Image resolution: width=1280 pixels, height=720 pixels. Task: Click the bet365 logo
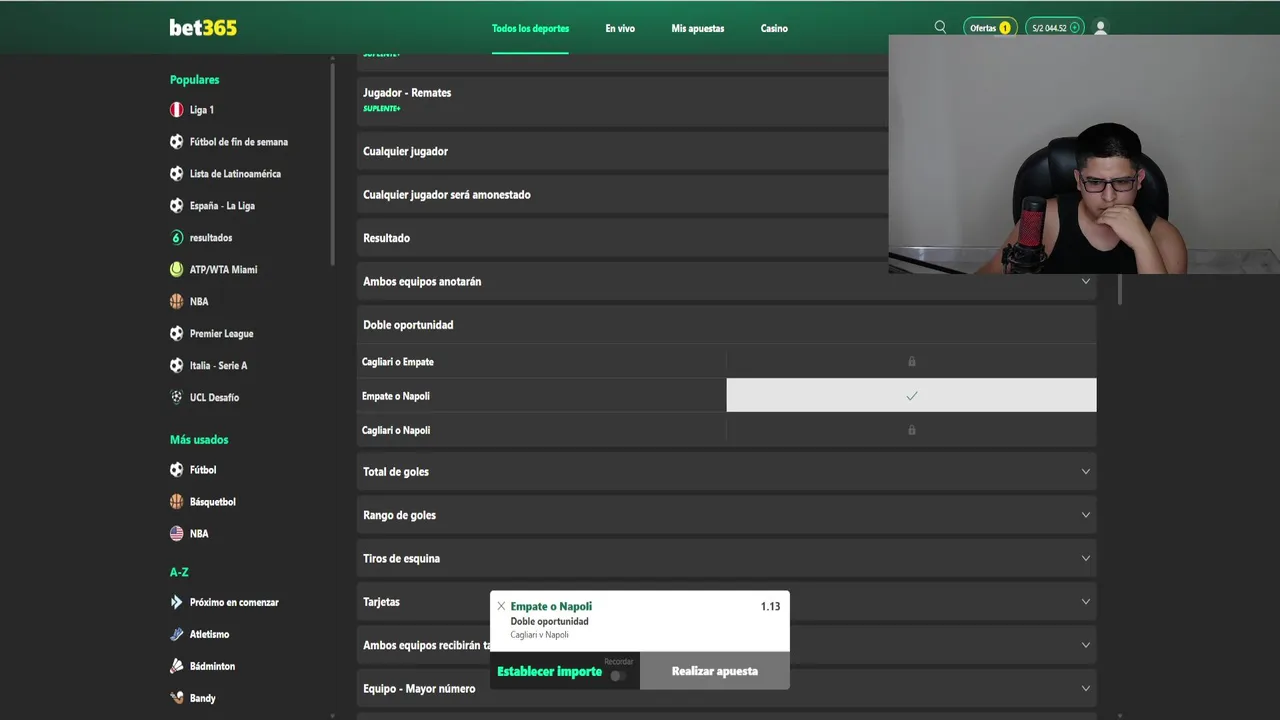[x=203, y=28]
